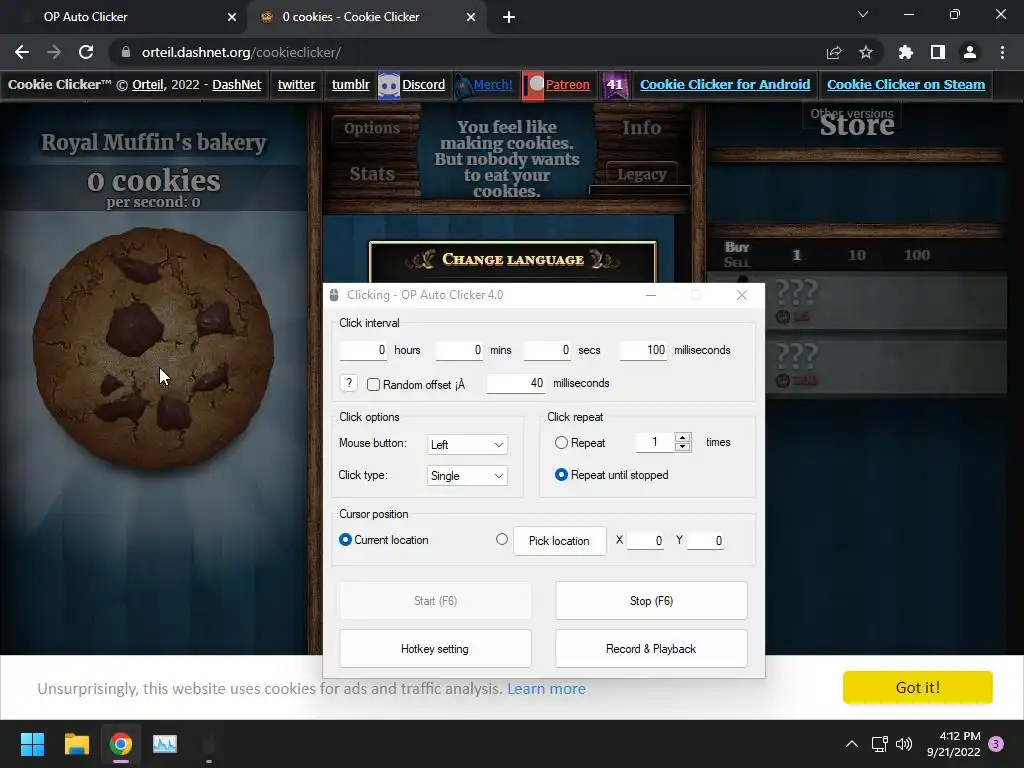This screenshot has width=1024, height=768.
Task: Open Chrome three-dot menu
Action: click(x=1002, y=52)
